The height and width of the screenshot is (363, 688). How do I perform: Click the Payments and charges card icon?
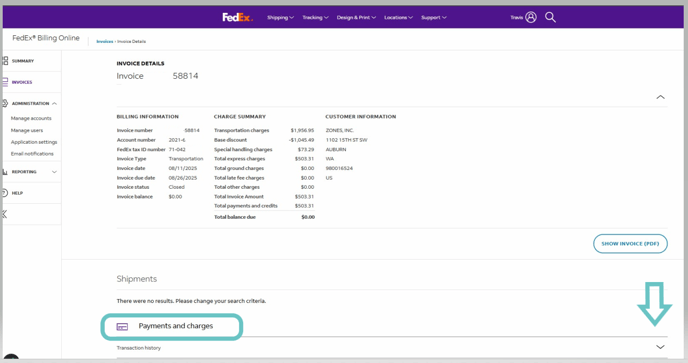click(122, 327)
